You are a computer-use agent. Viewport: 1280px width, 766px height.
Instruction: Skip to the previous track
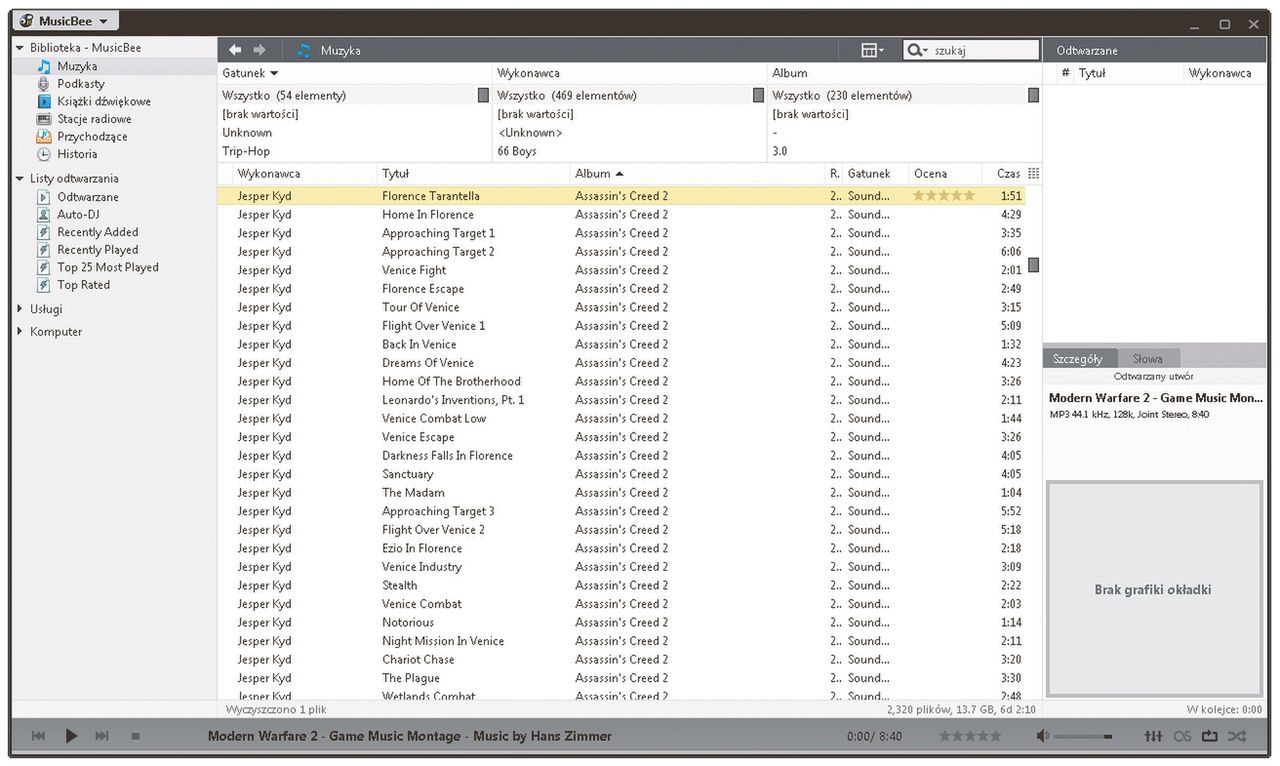[39, 736]
